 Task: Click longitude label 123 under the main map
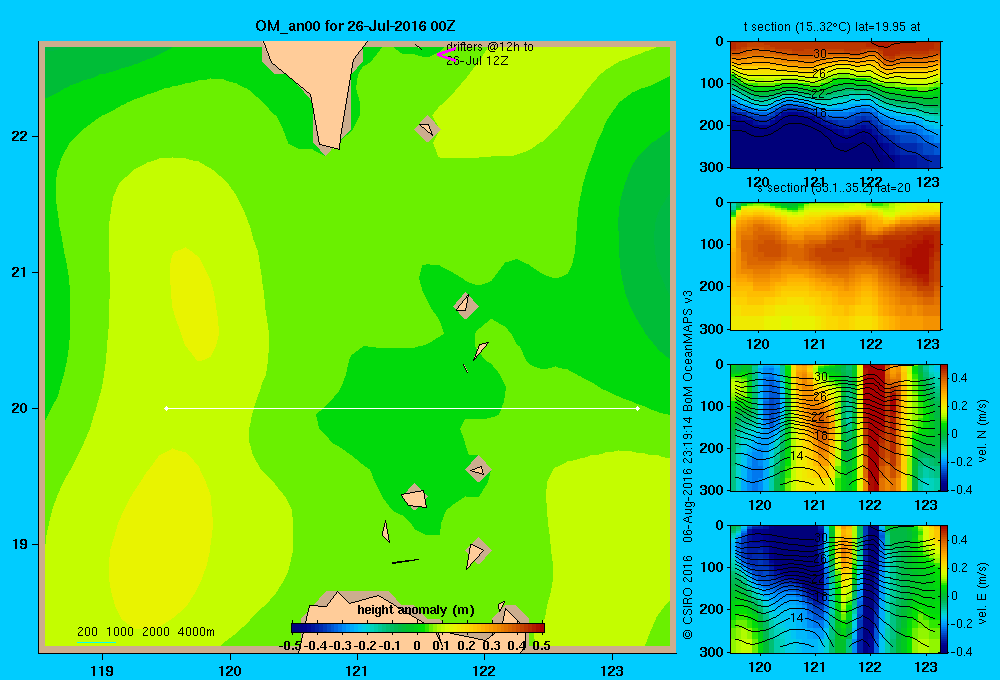coord(612,670)
